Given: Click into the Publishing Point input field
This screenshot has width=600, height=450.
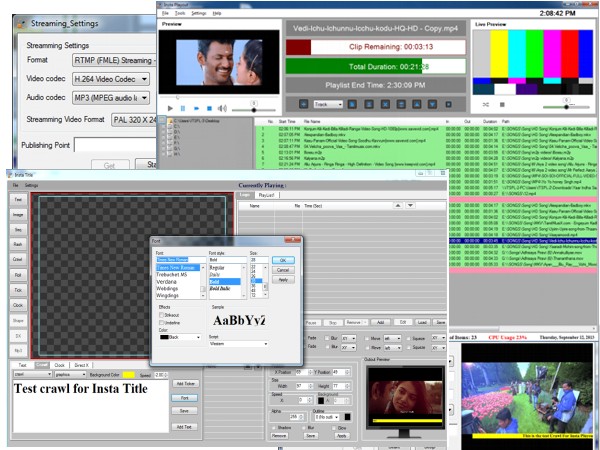Looking at the screenshot, I should (115, 145).
